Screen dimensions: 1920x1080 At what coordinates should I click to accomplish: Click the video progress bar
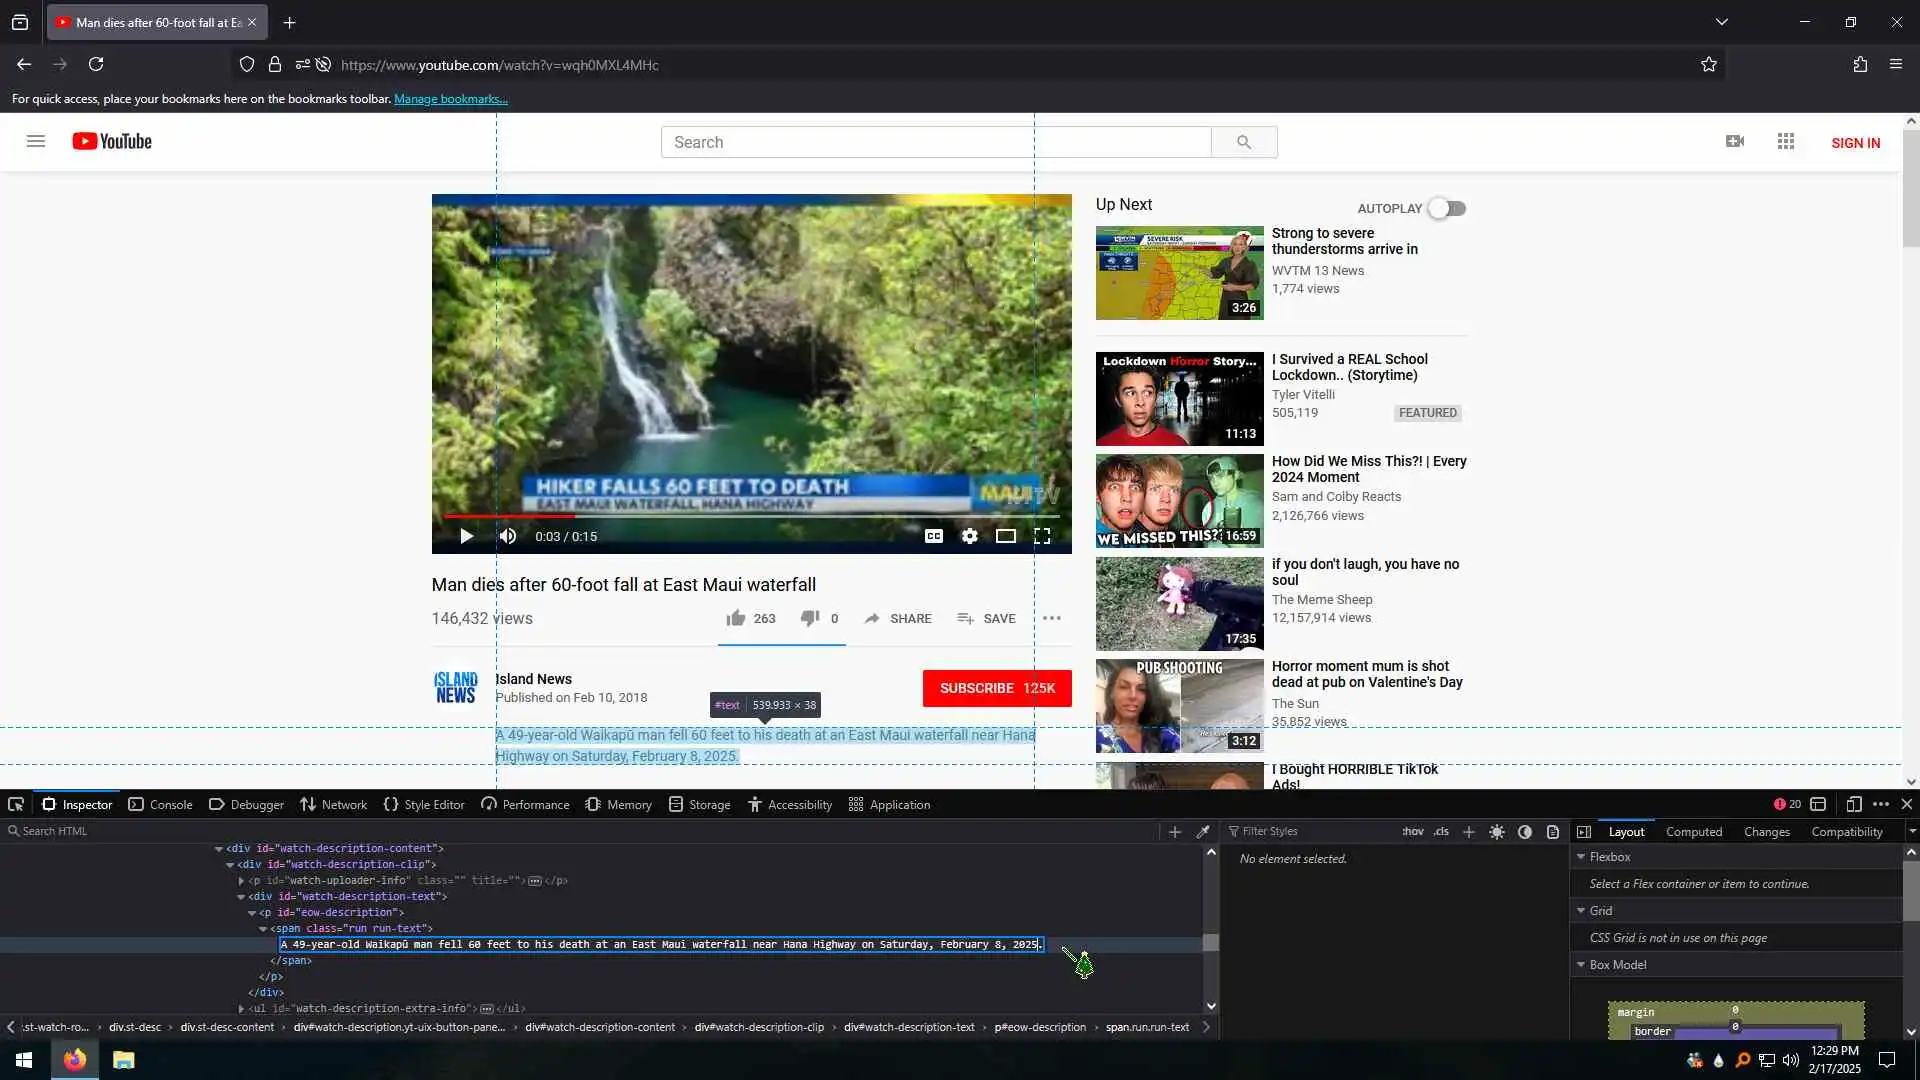[750, 516]
